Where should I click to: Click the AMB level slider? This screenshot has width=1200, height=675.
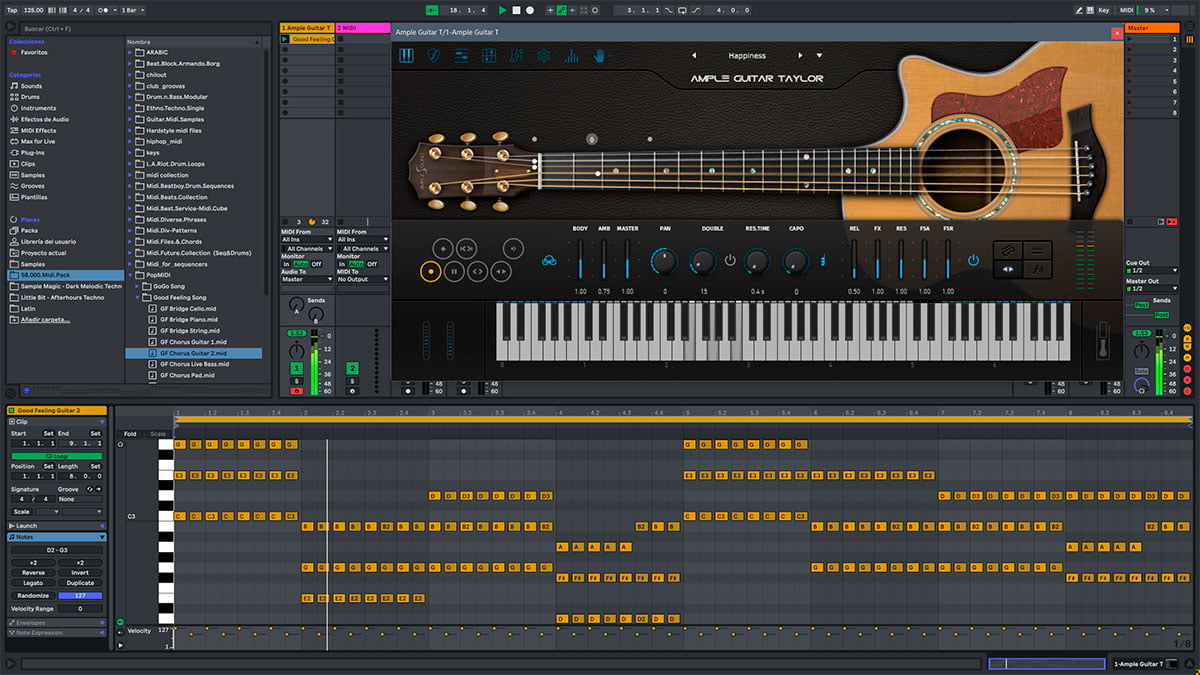click(x=604, y=259)
